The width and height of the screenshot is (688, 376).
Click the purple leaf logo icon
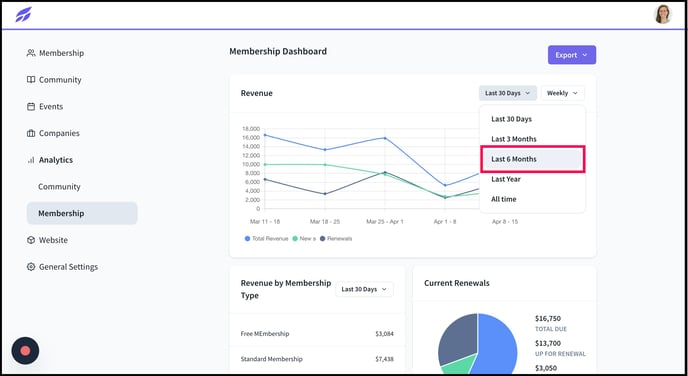tap(23, 14)
